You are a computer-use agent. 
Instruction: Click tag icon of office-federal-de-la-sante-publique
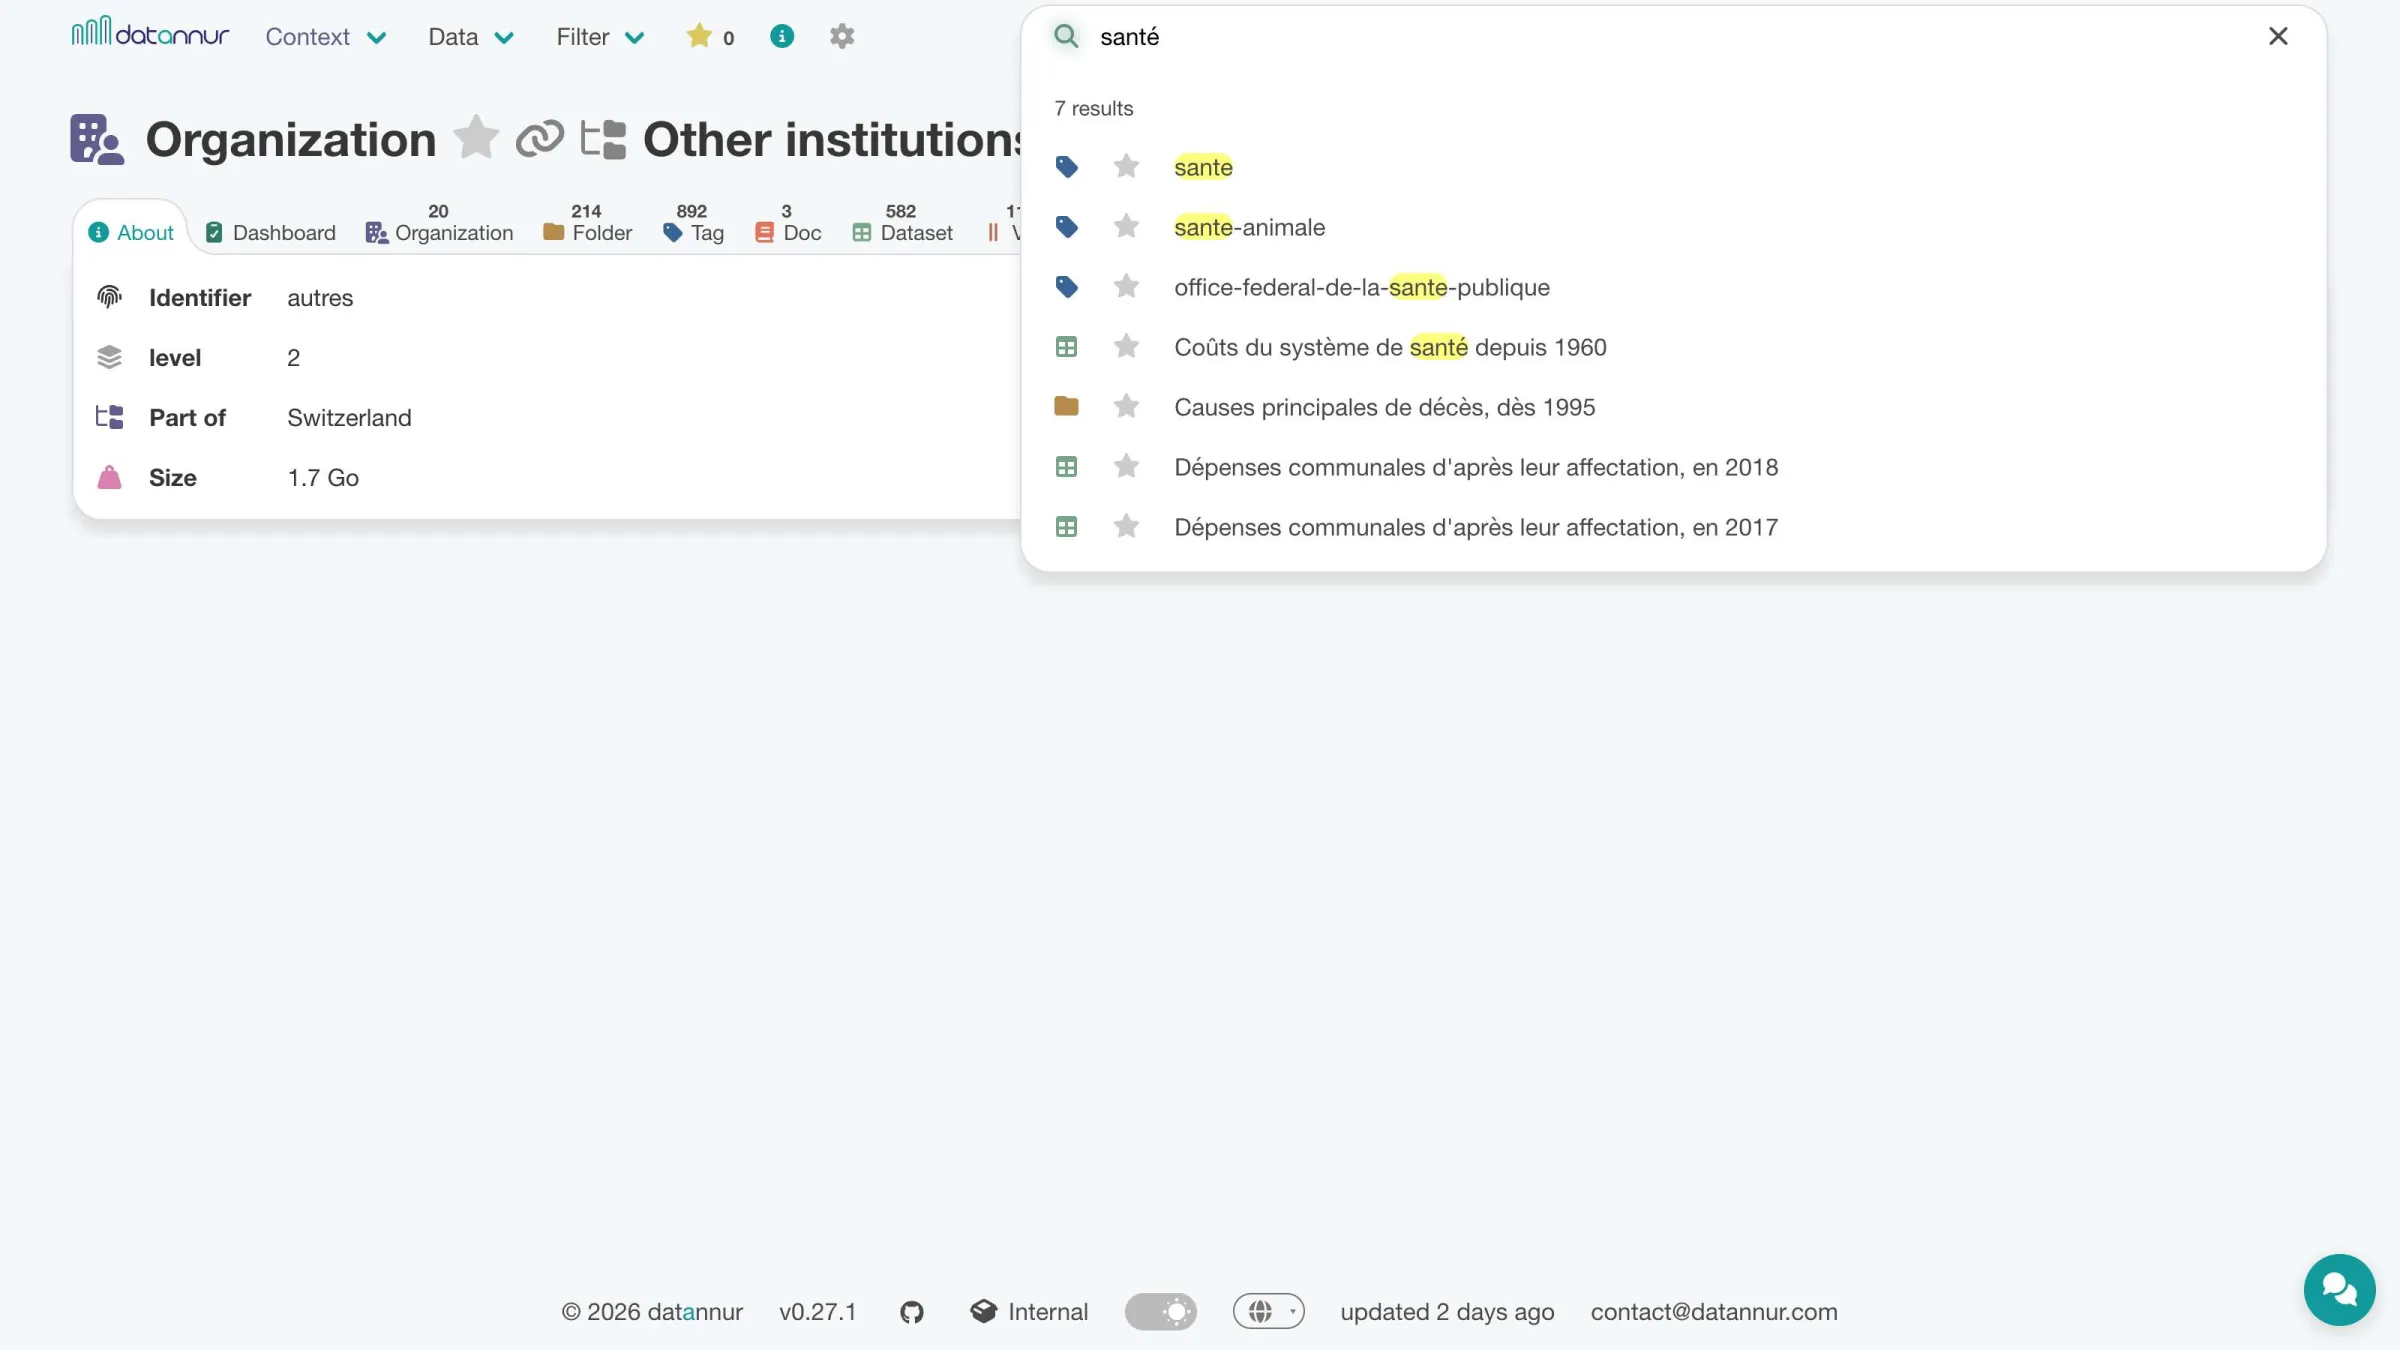(x=1066, y=287)
